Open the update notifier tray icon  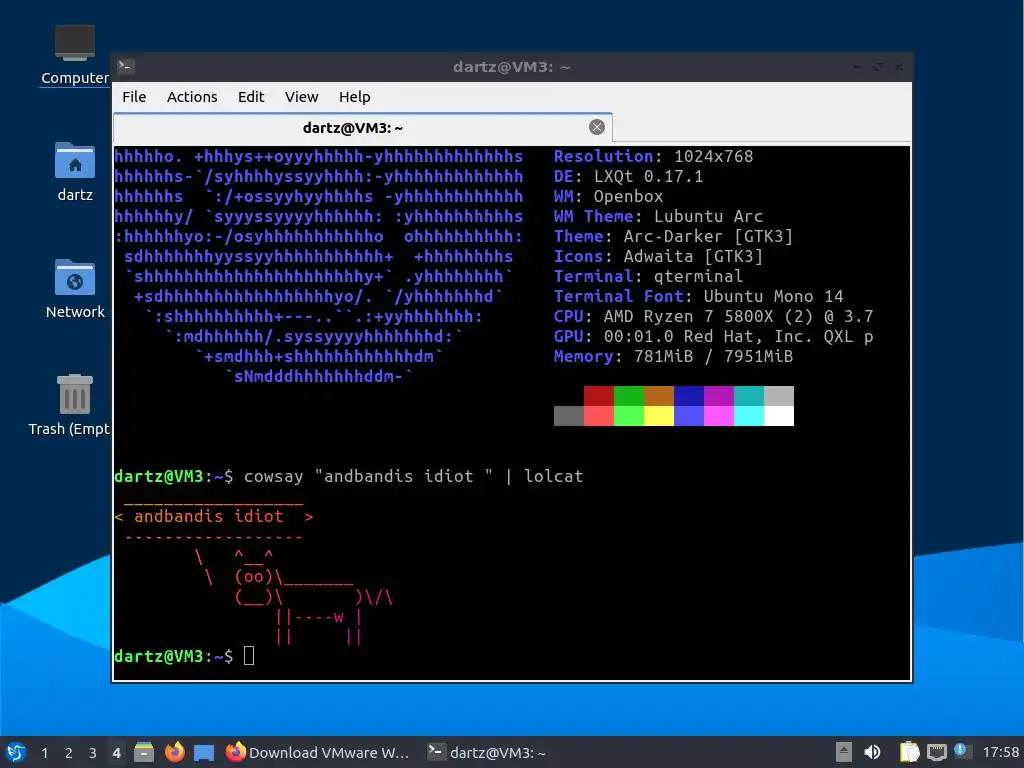962,751
